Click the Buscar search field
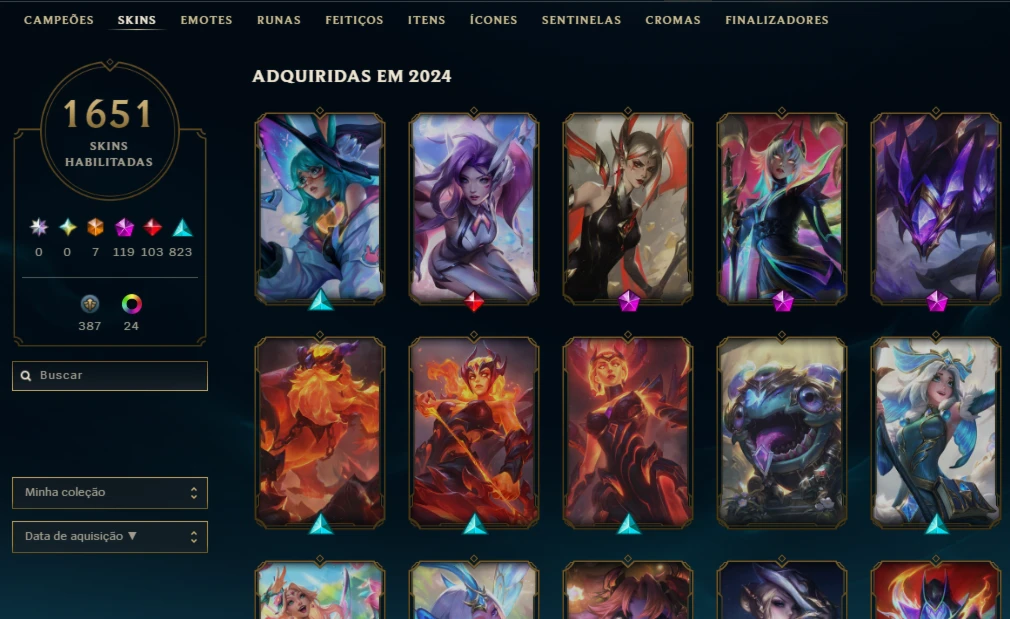The image size is (1010, 619). 110,376
